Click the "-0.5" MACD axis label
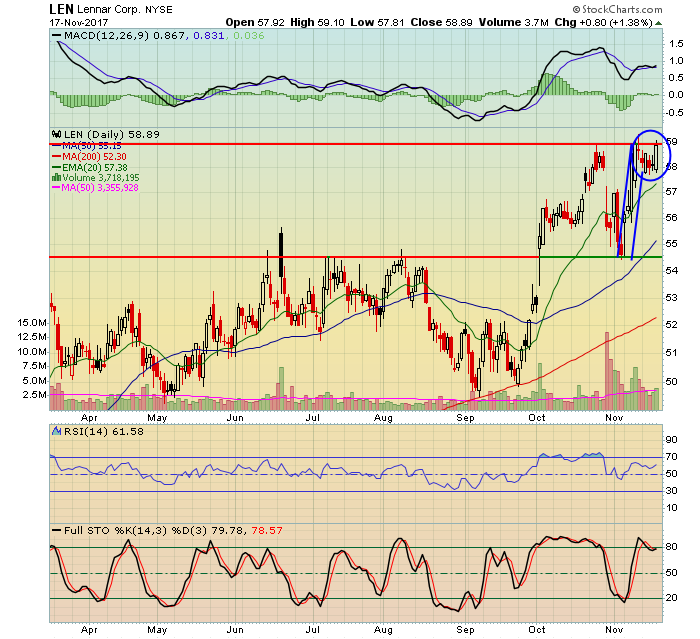700x639 pixels. (x=674, y=112)
